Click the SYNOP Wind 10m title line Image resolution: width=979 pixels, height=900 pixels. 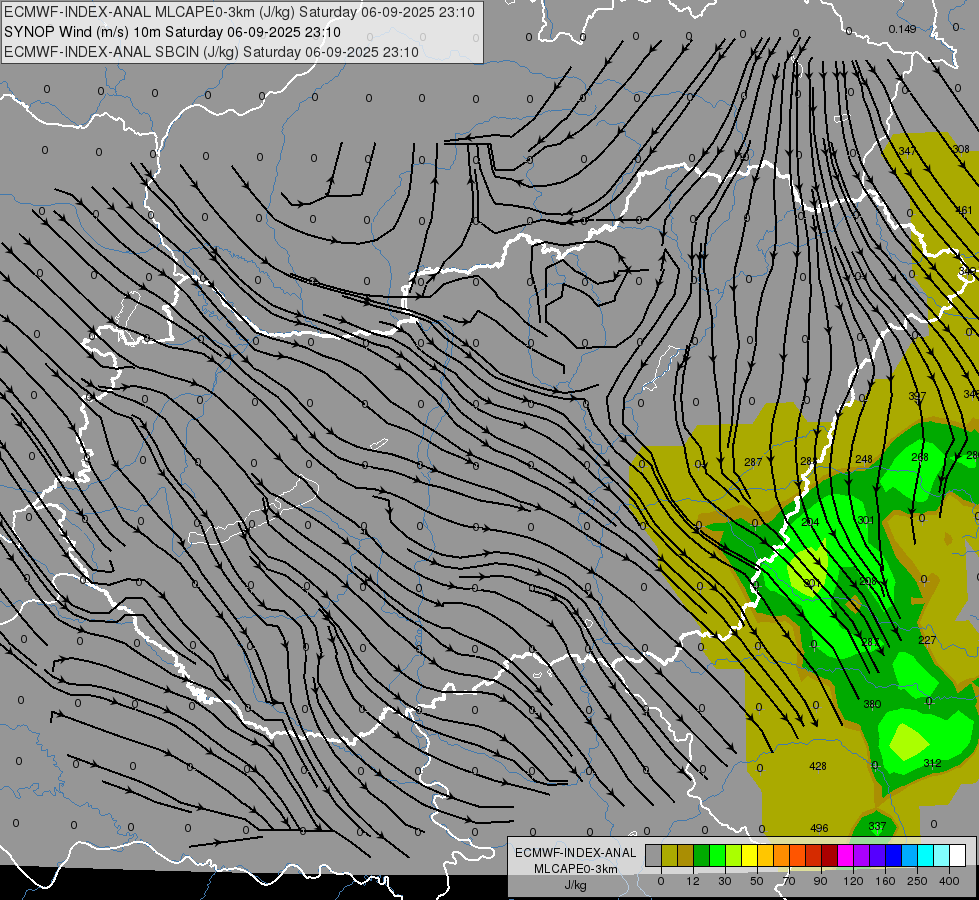[x=172, y=32]
